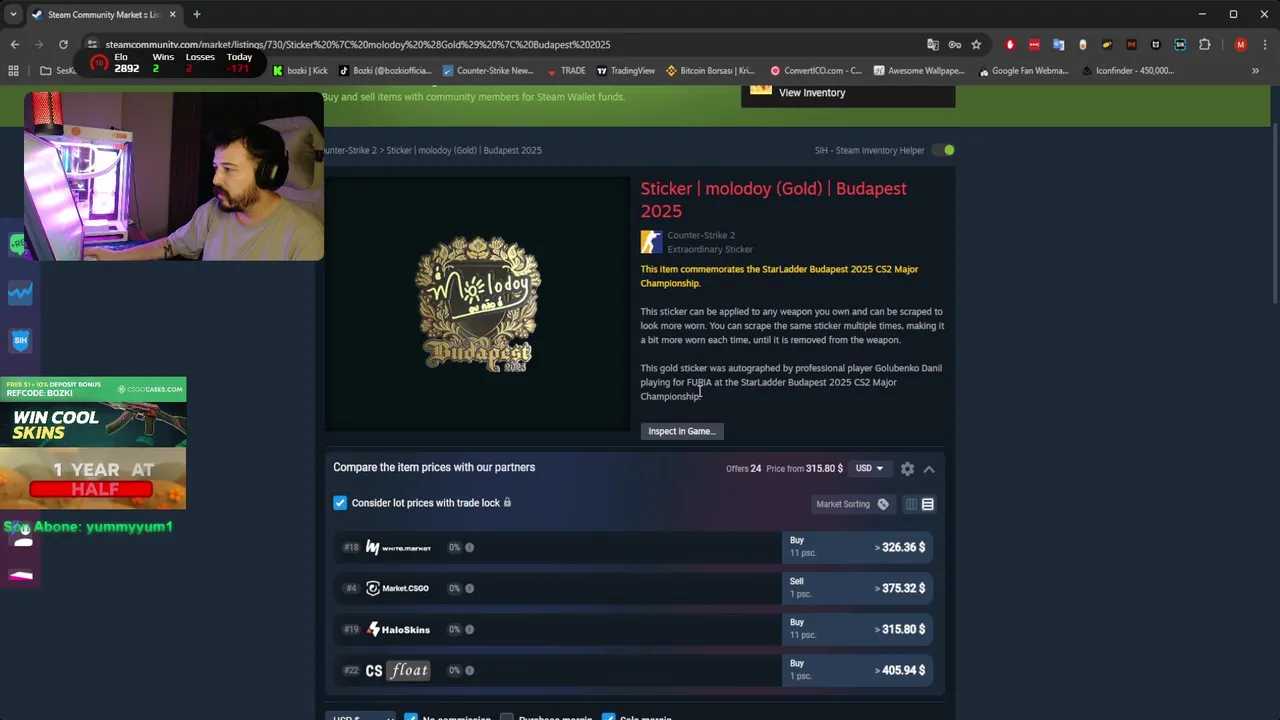
Task: Open the Bozki TikTok bookmark
Action: click(x=384, y=71)
